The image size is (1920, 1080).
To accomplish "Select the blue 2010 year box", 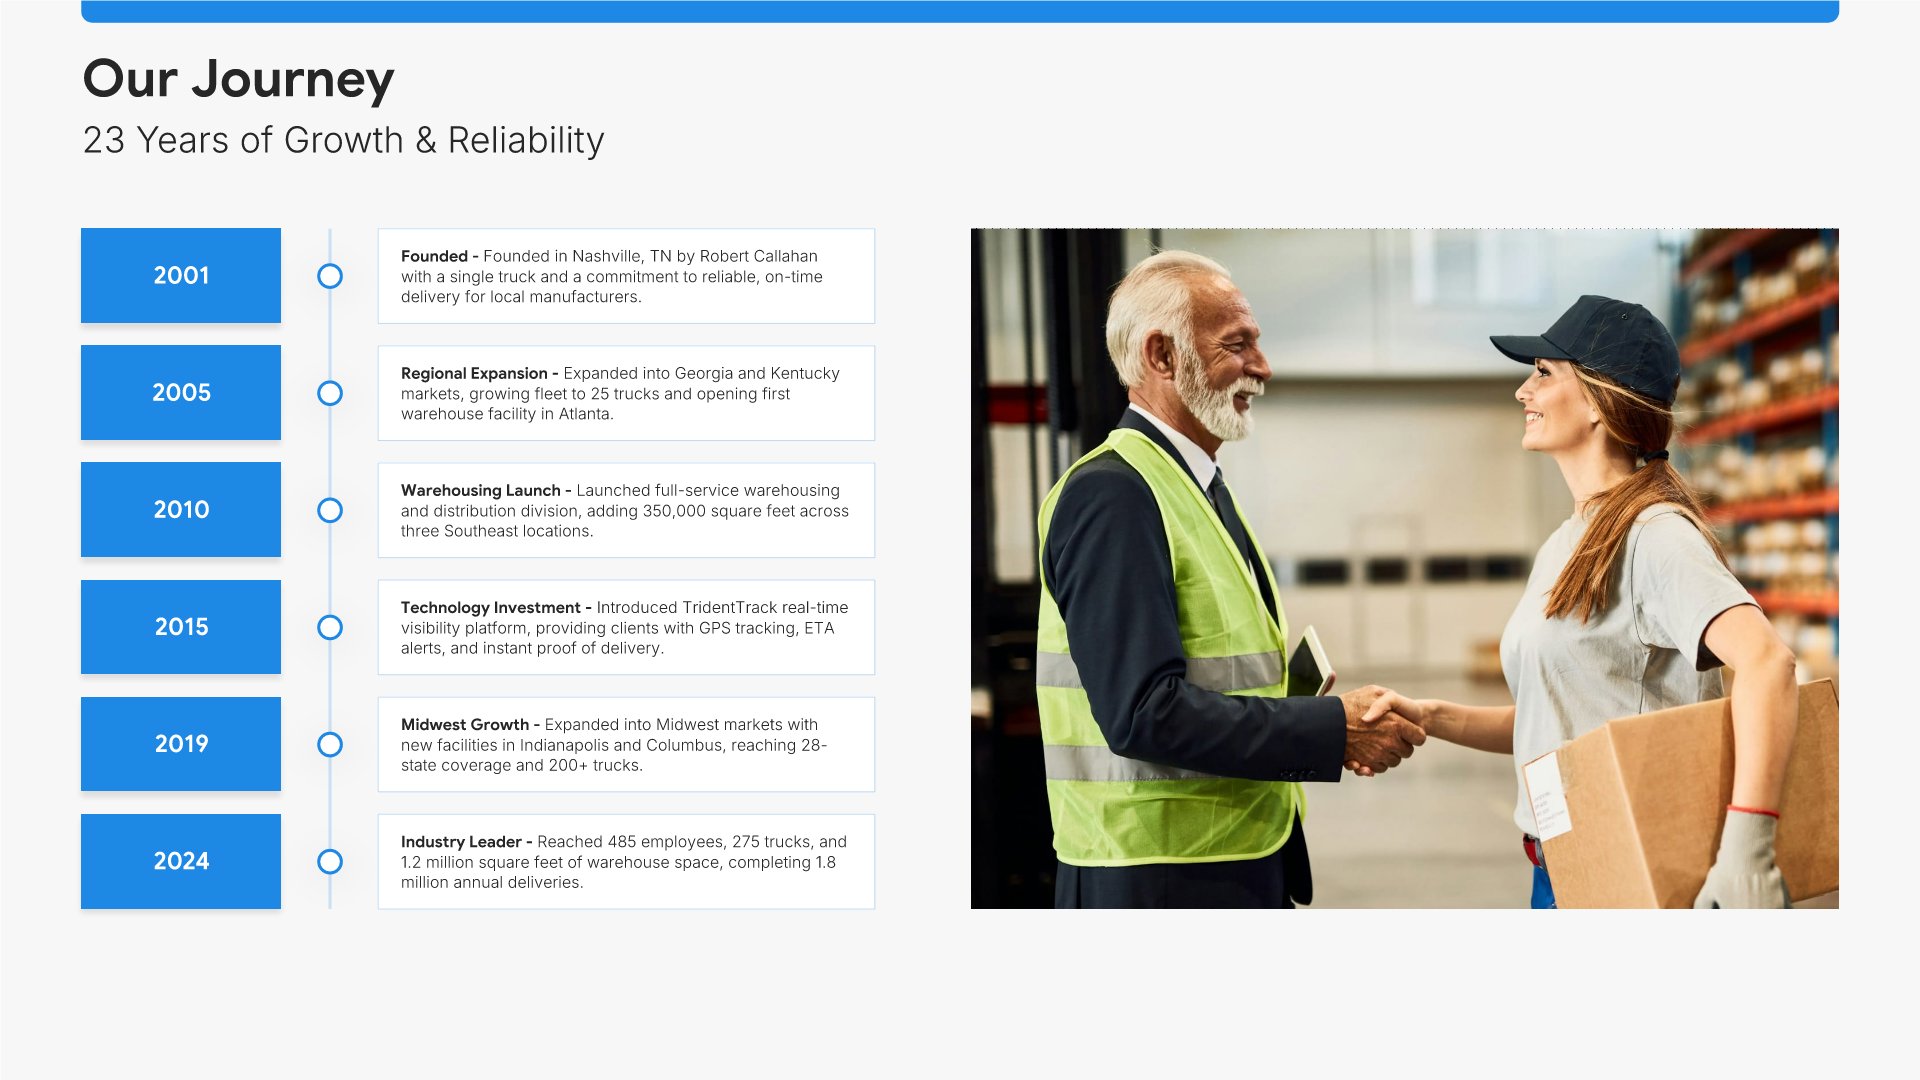I will (x=181, y=510).
